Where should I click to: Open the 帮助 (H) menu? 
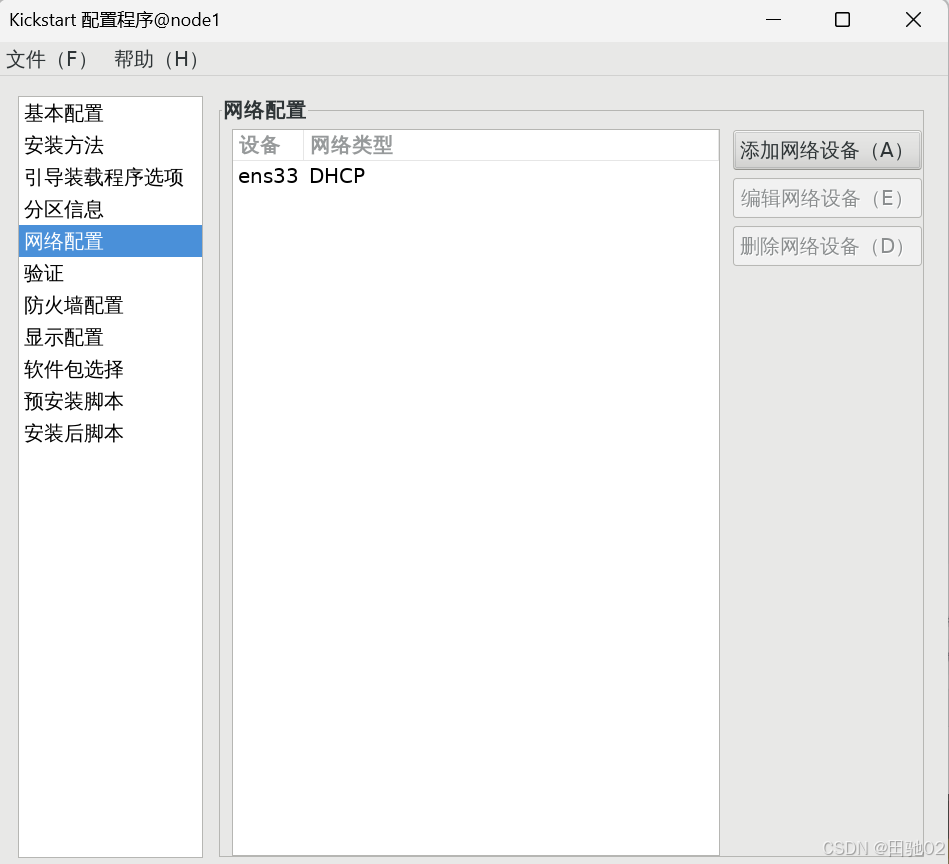[156, 59]
